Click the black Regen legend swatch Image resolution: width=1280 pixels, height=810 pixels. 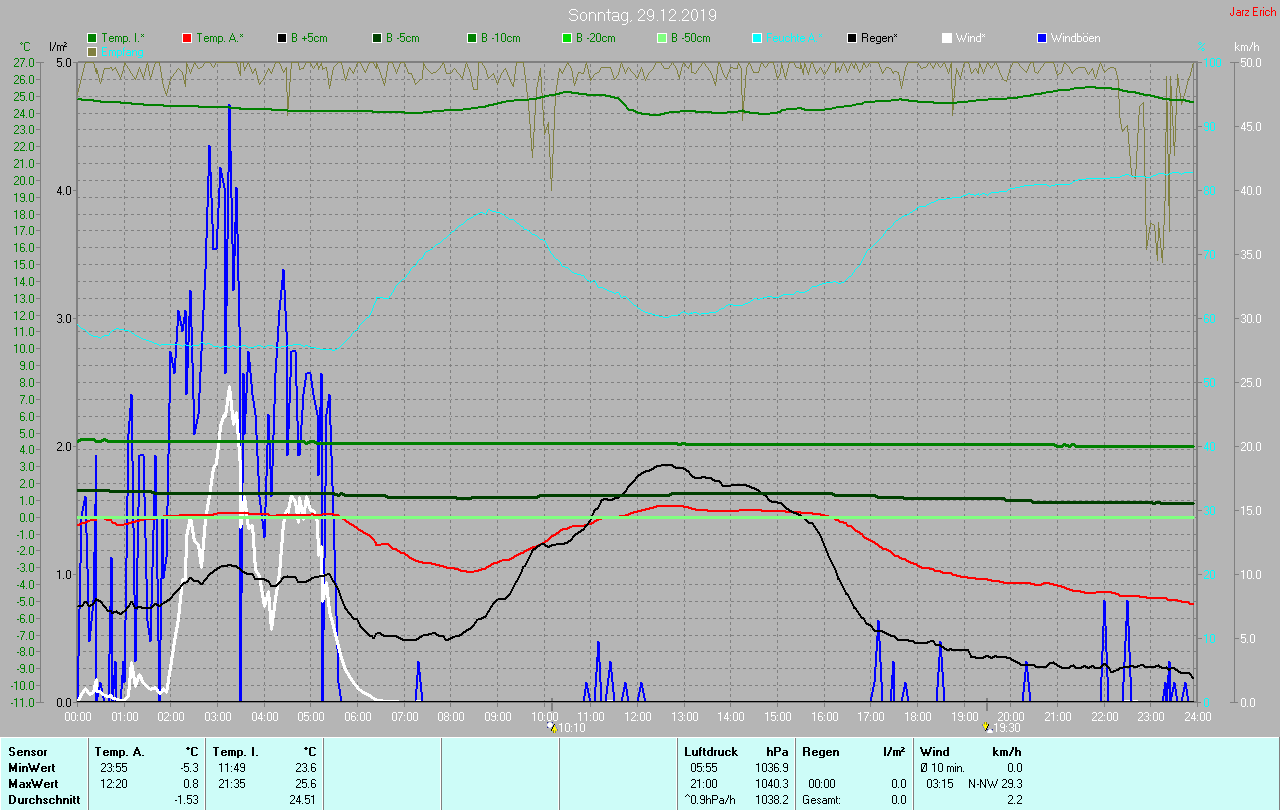click(852, 38)
